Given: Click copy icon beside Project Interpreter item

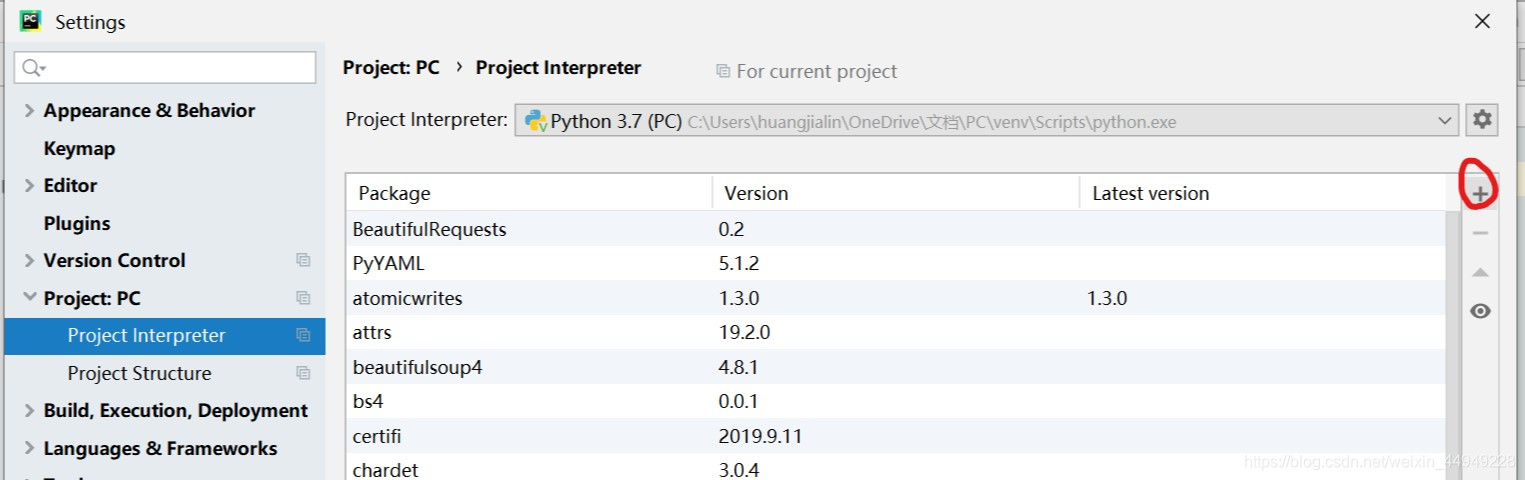Looking at the screenshot, I should click(303, 336).
